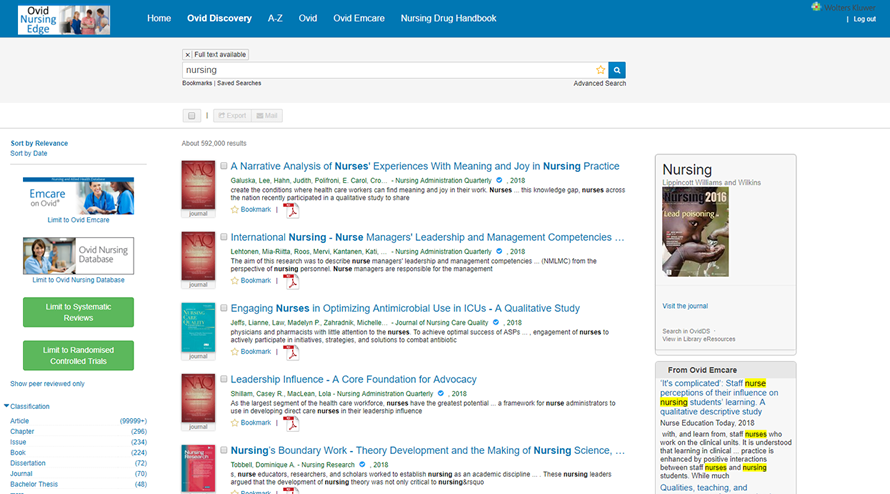Viewport: 890px width, 494px height.
Task: Click verified checkmark icon beside Nursing Research
Action: pos(362,464)
